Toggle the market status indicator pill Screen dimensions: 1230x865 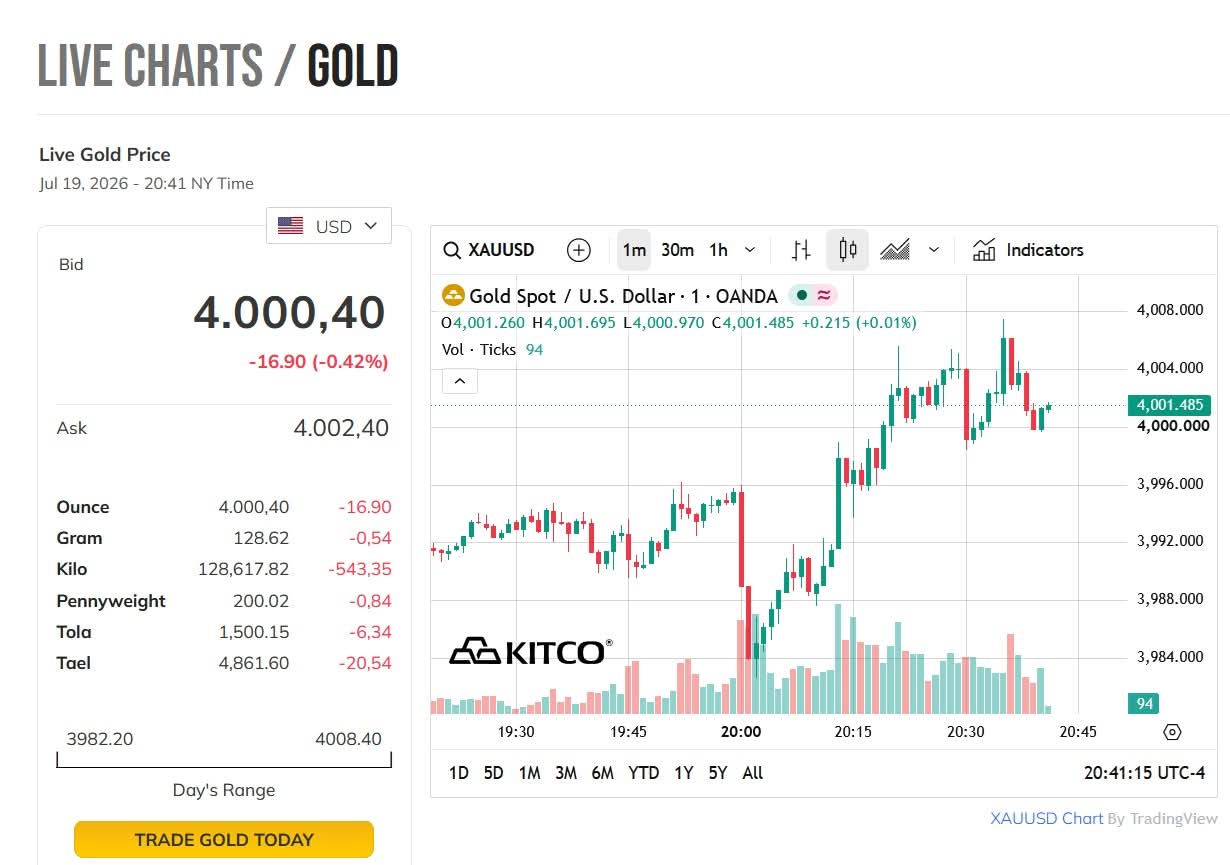812,295
